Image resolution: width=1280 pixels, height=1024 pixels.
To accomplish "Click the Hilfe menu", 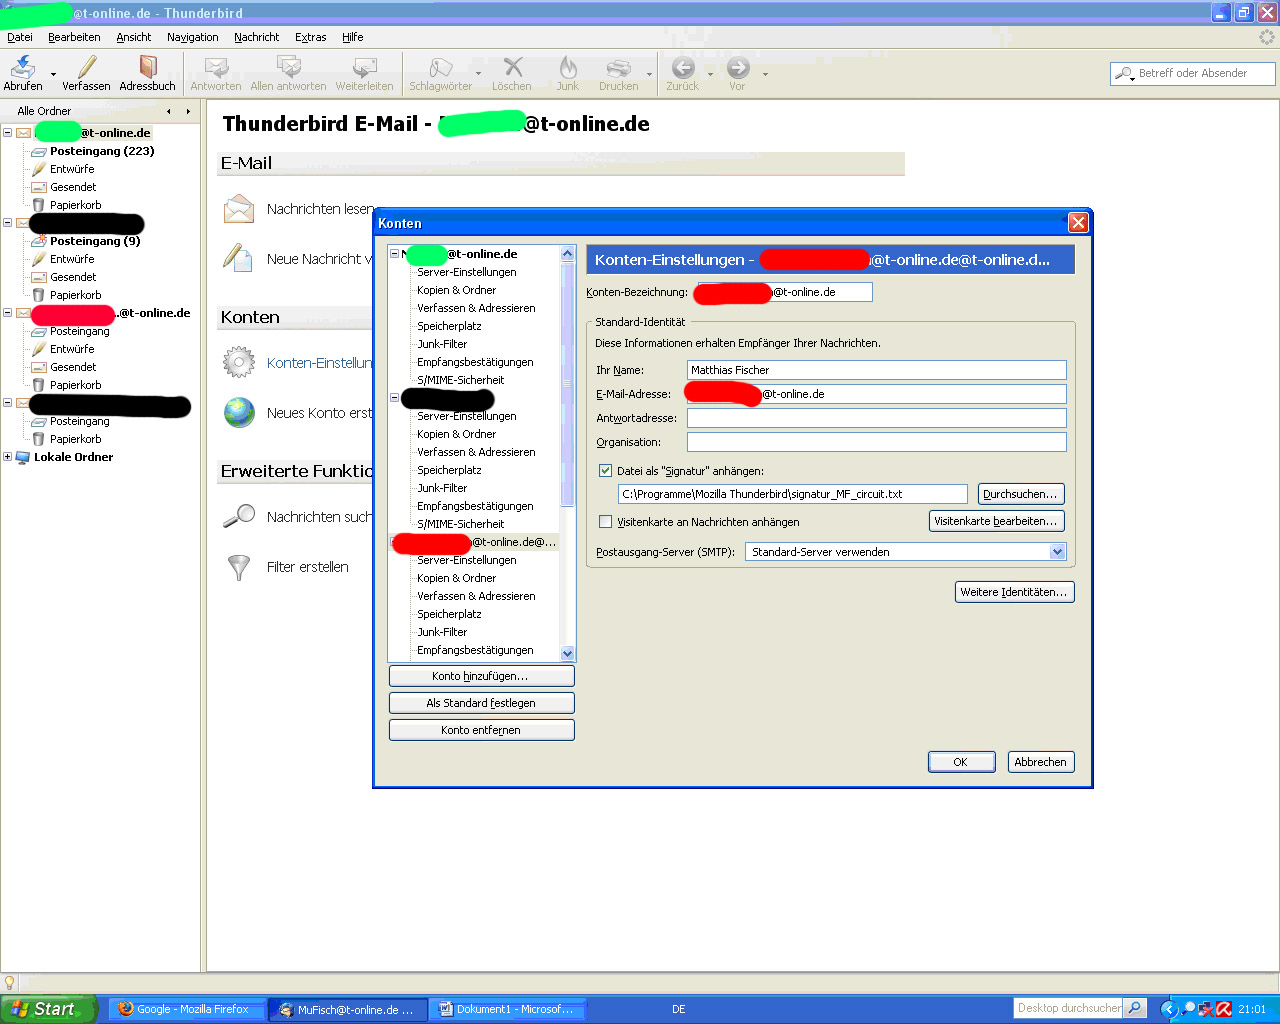I will [353, 37].
